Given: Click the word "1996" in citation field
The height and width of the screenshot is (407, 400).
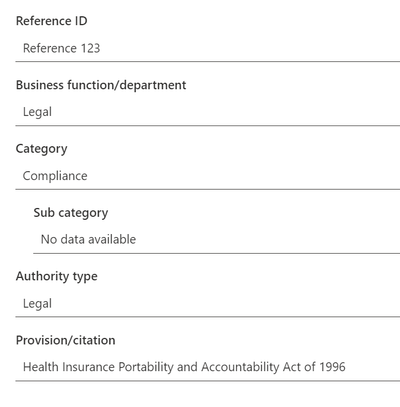Looking at the screenshot, I should click(332, 367).
